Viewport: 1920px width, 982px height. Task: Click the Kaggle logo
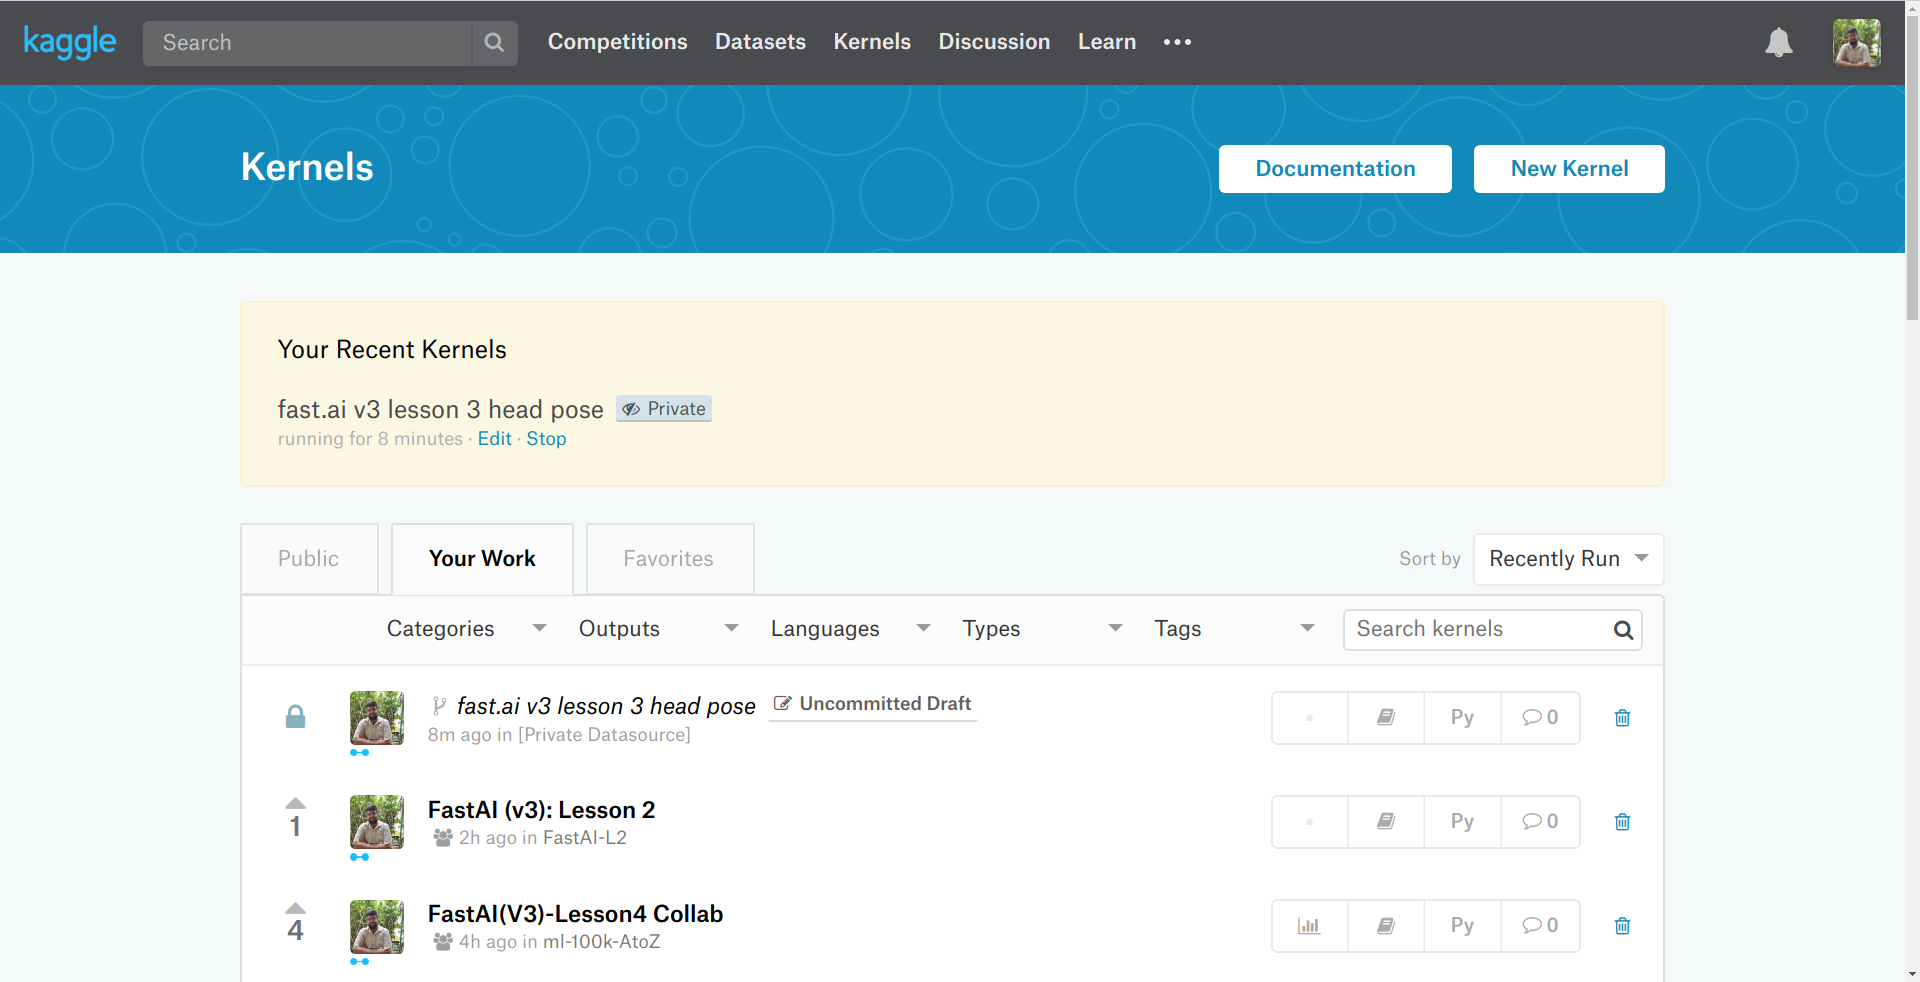point(70,42)
